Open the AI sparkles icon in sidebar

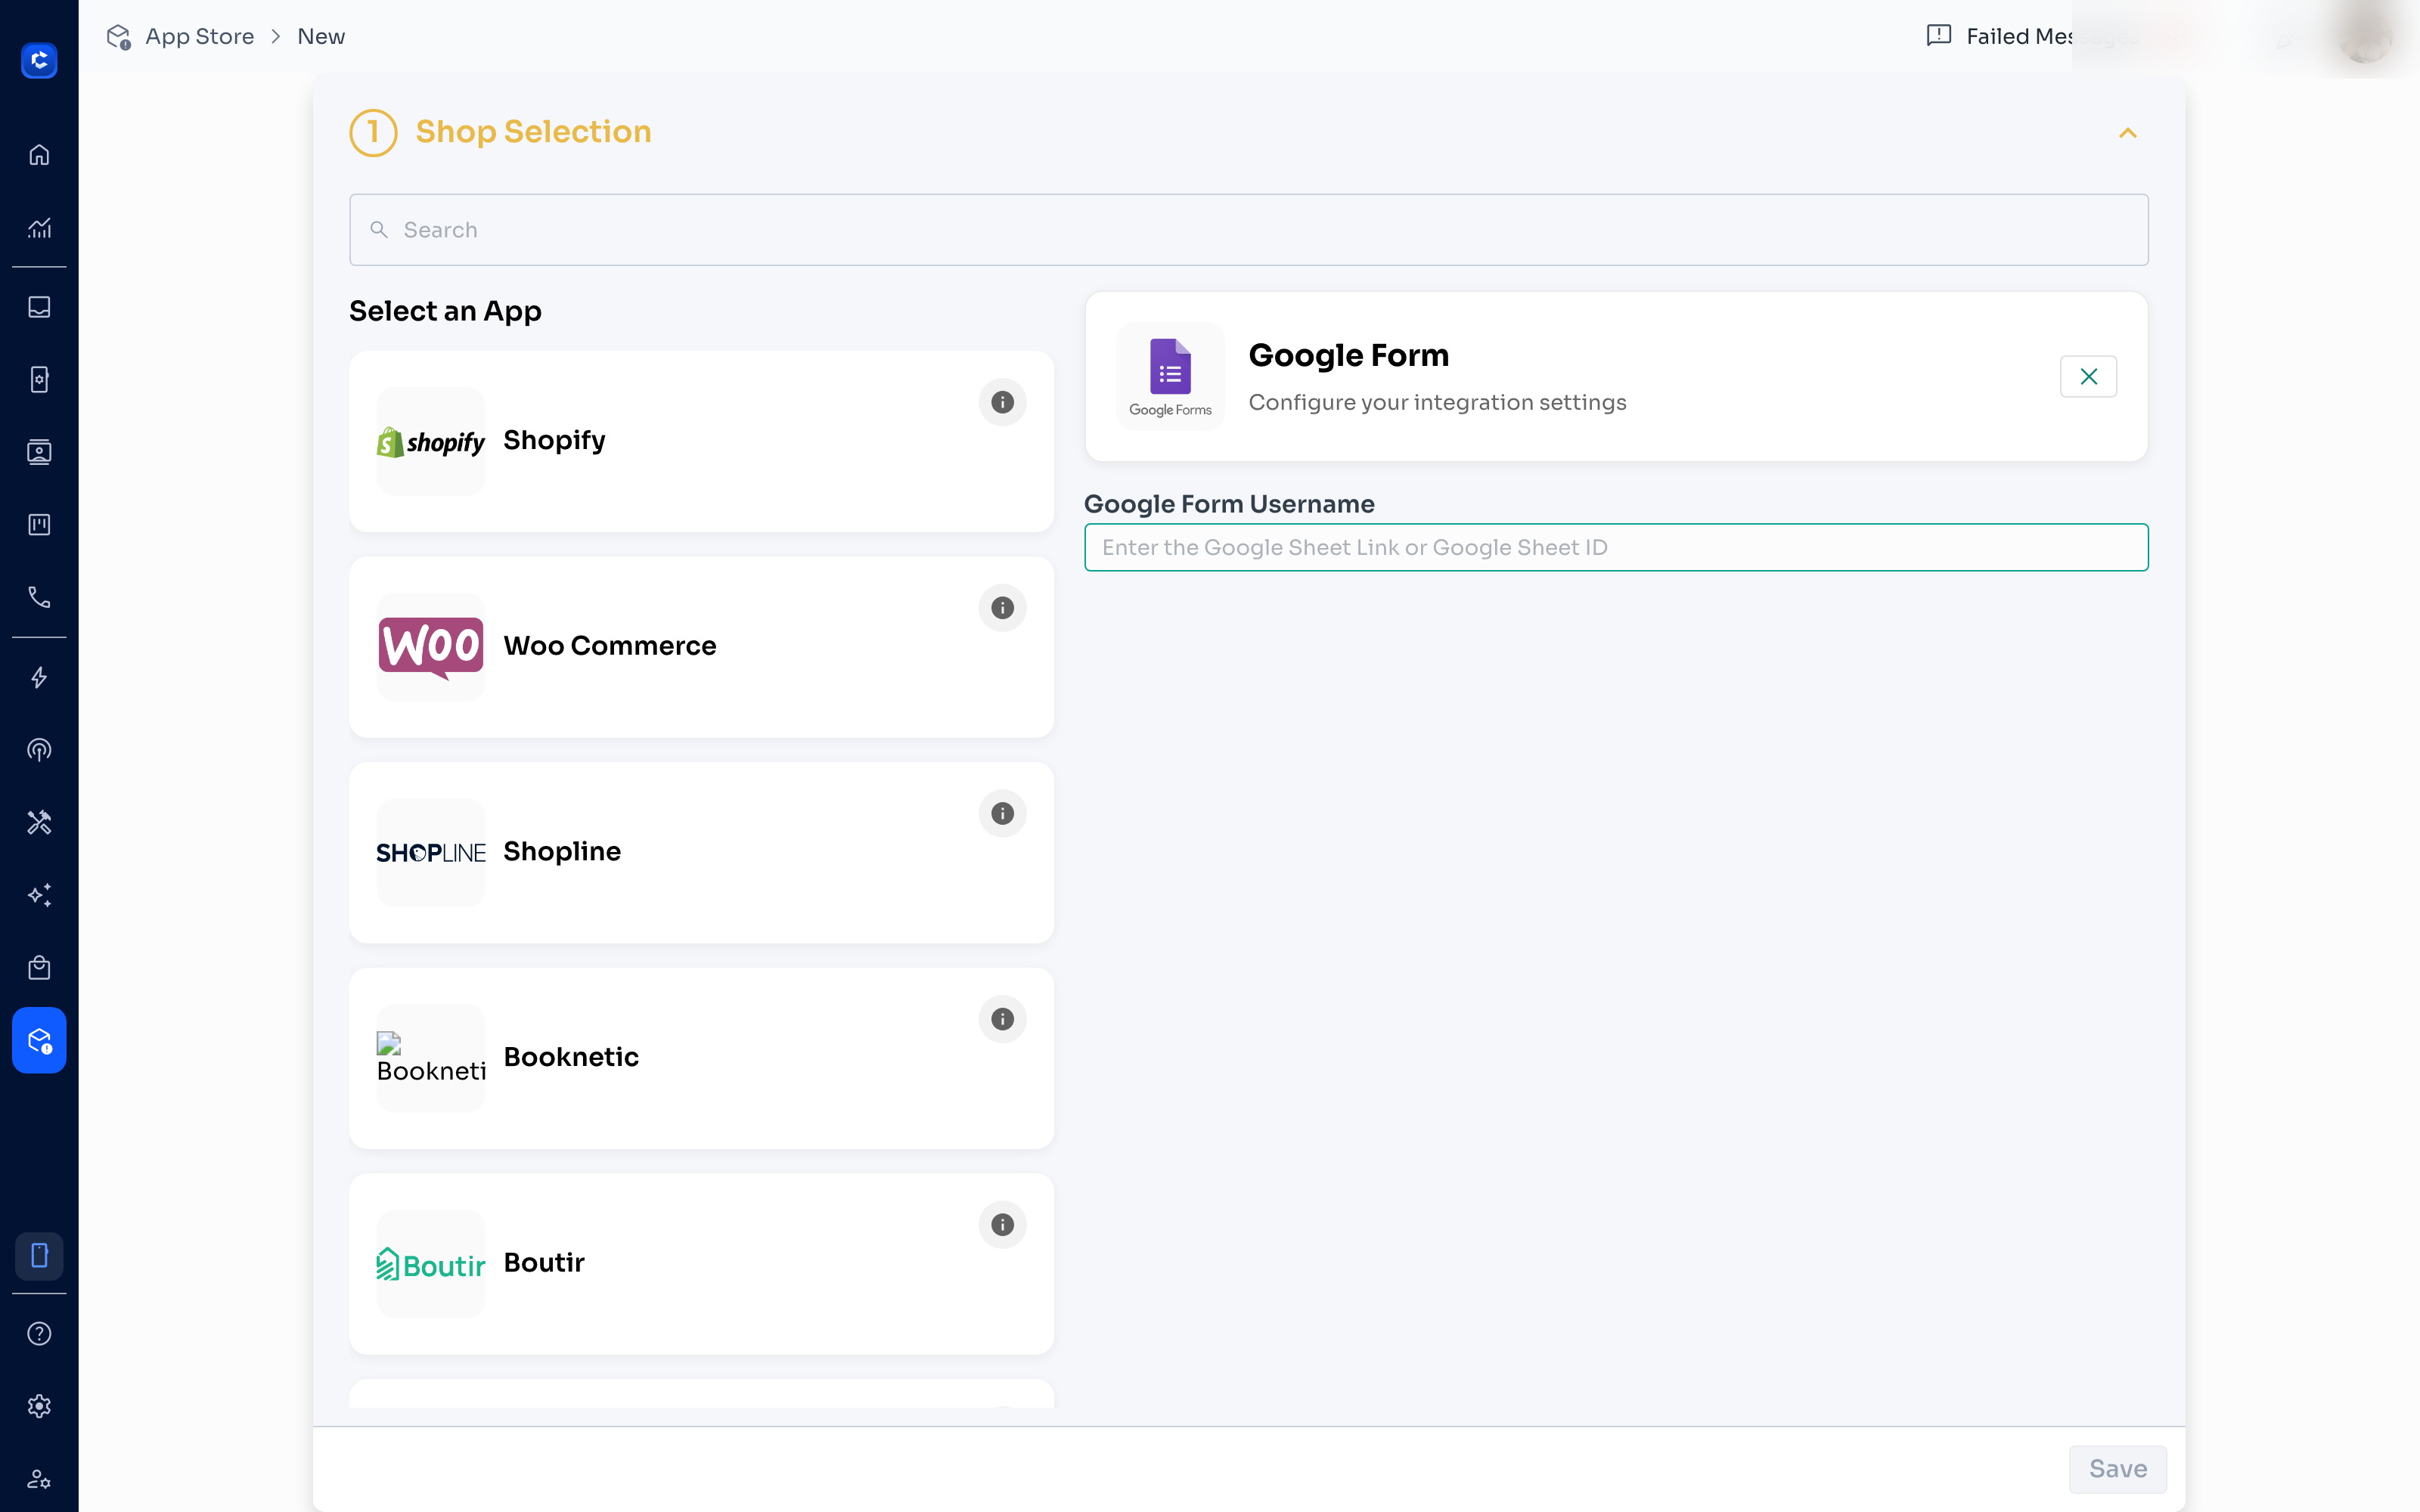[x=39, y=895]
